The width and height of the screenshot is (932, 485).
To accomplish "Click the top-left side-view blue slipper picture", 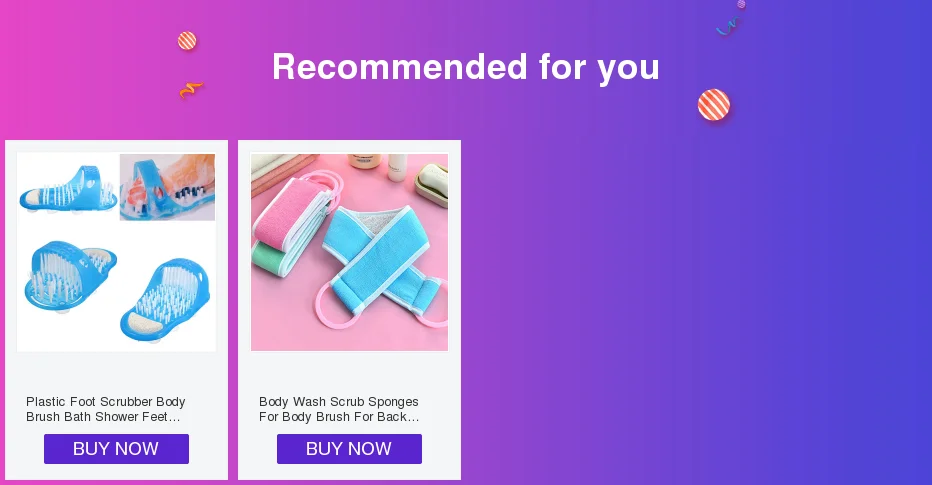I will [68, 190].
